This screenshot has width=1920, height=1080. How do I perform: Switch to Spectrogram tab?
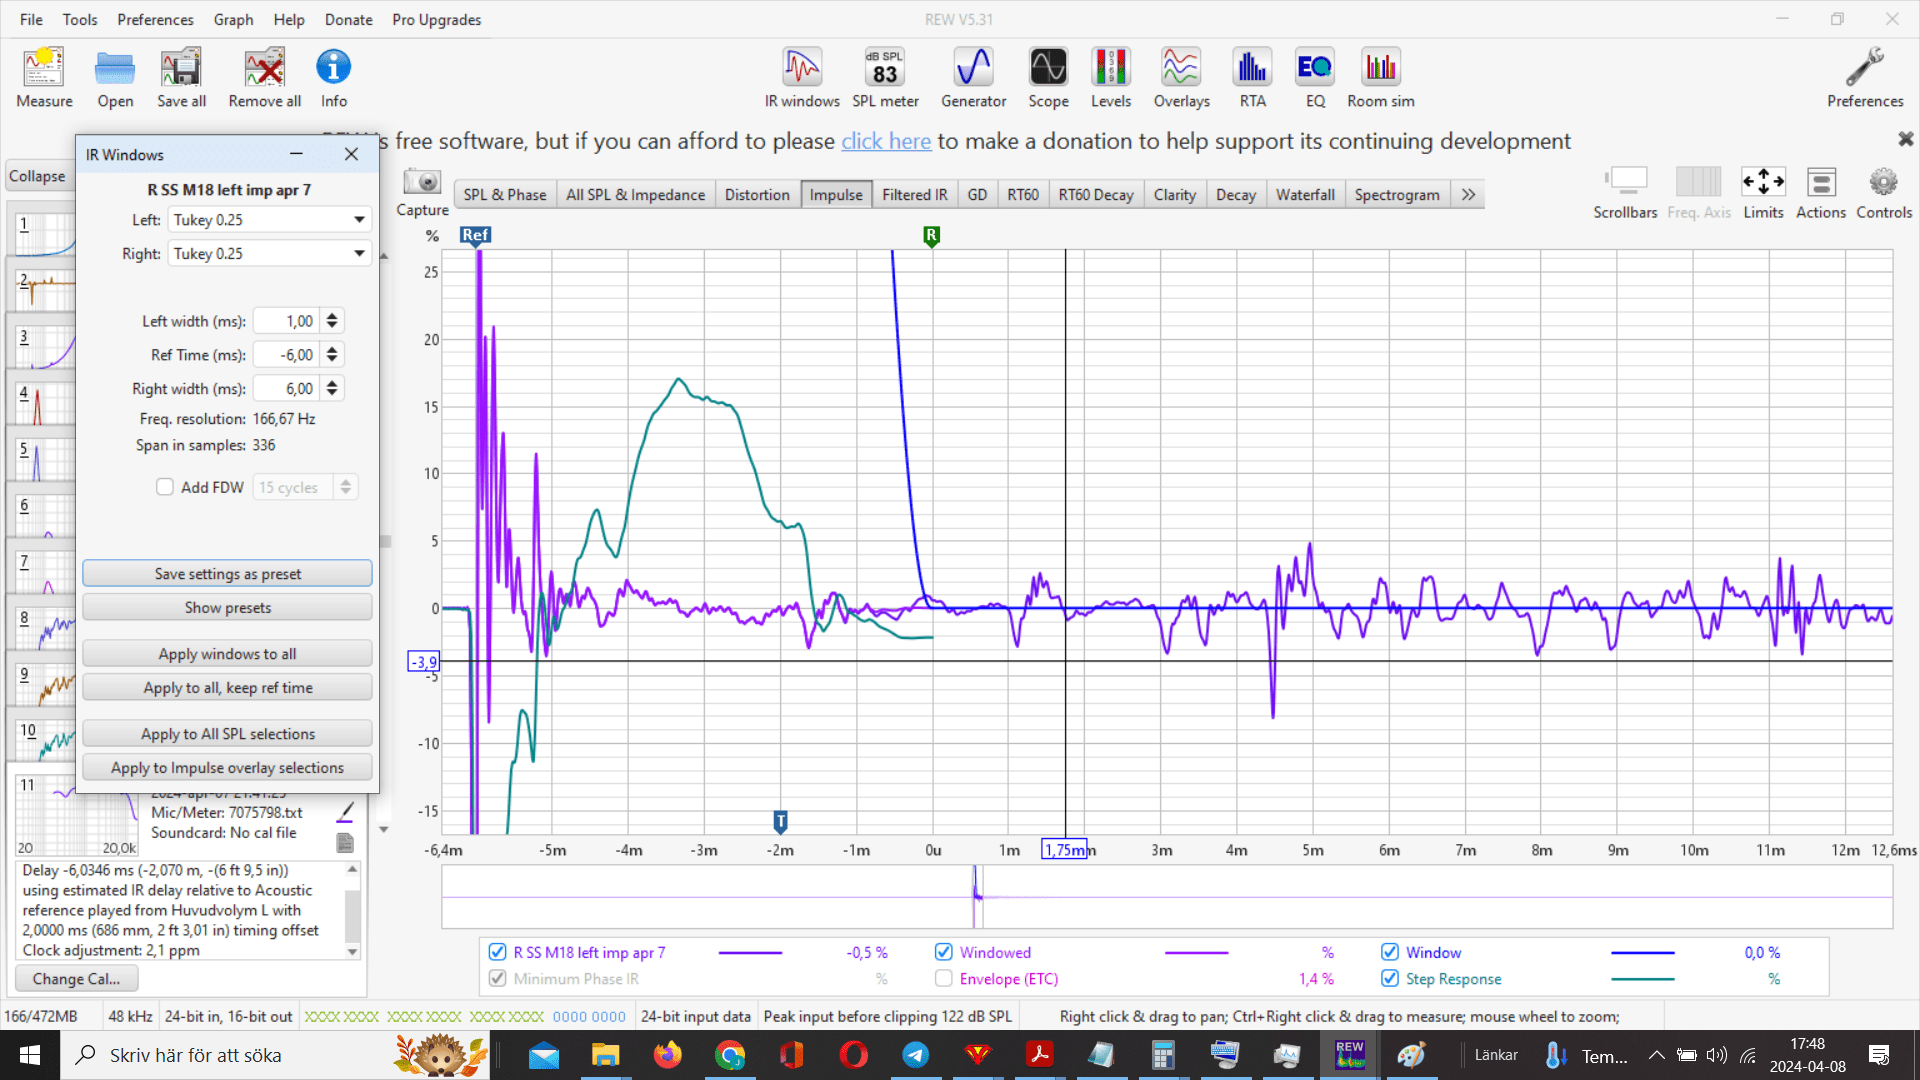click(1397, 194)
